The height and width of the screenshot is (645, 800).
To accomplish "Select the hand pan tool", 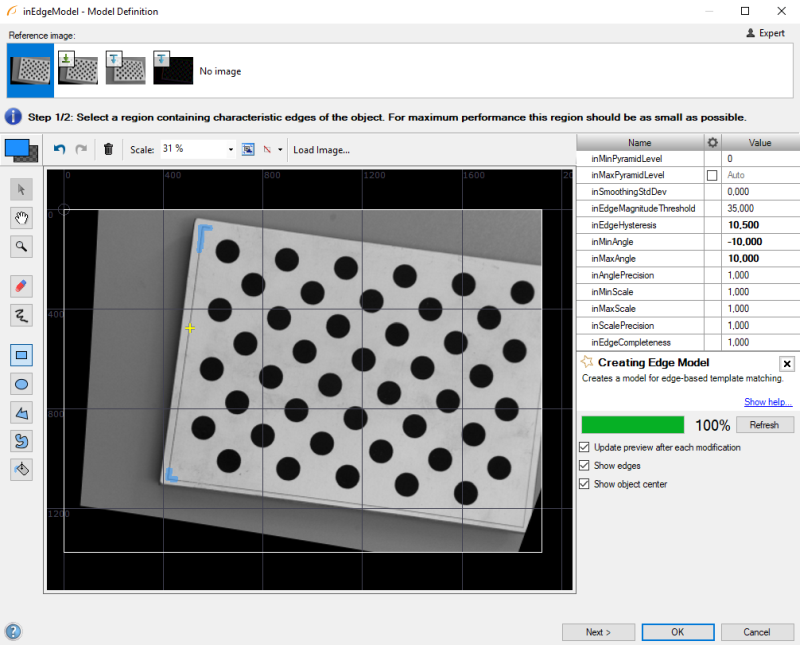I will click(22, 218).
